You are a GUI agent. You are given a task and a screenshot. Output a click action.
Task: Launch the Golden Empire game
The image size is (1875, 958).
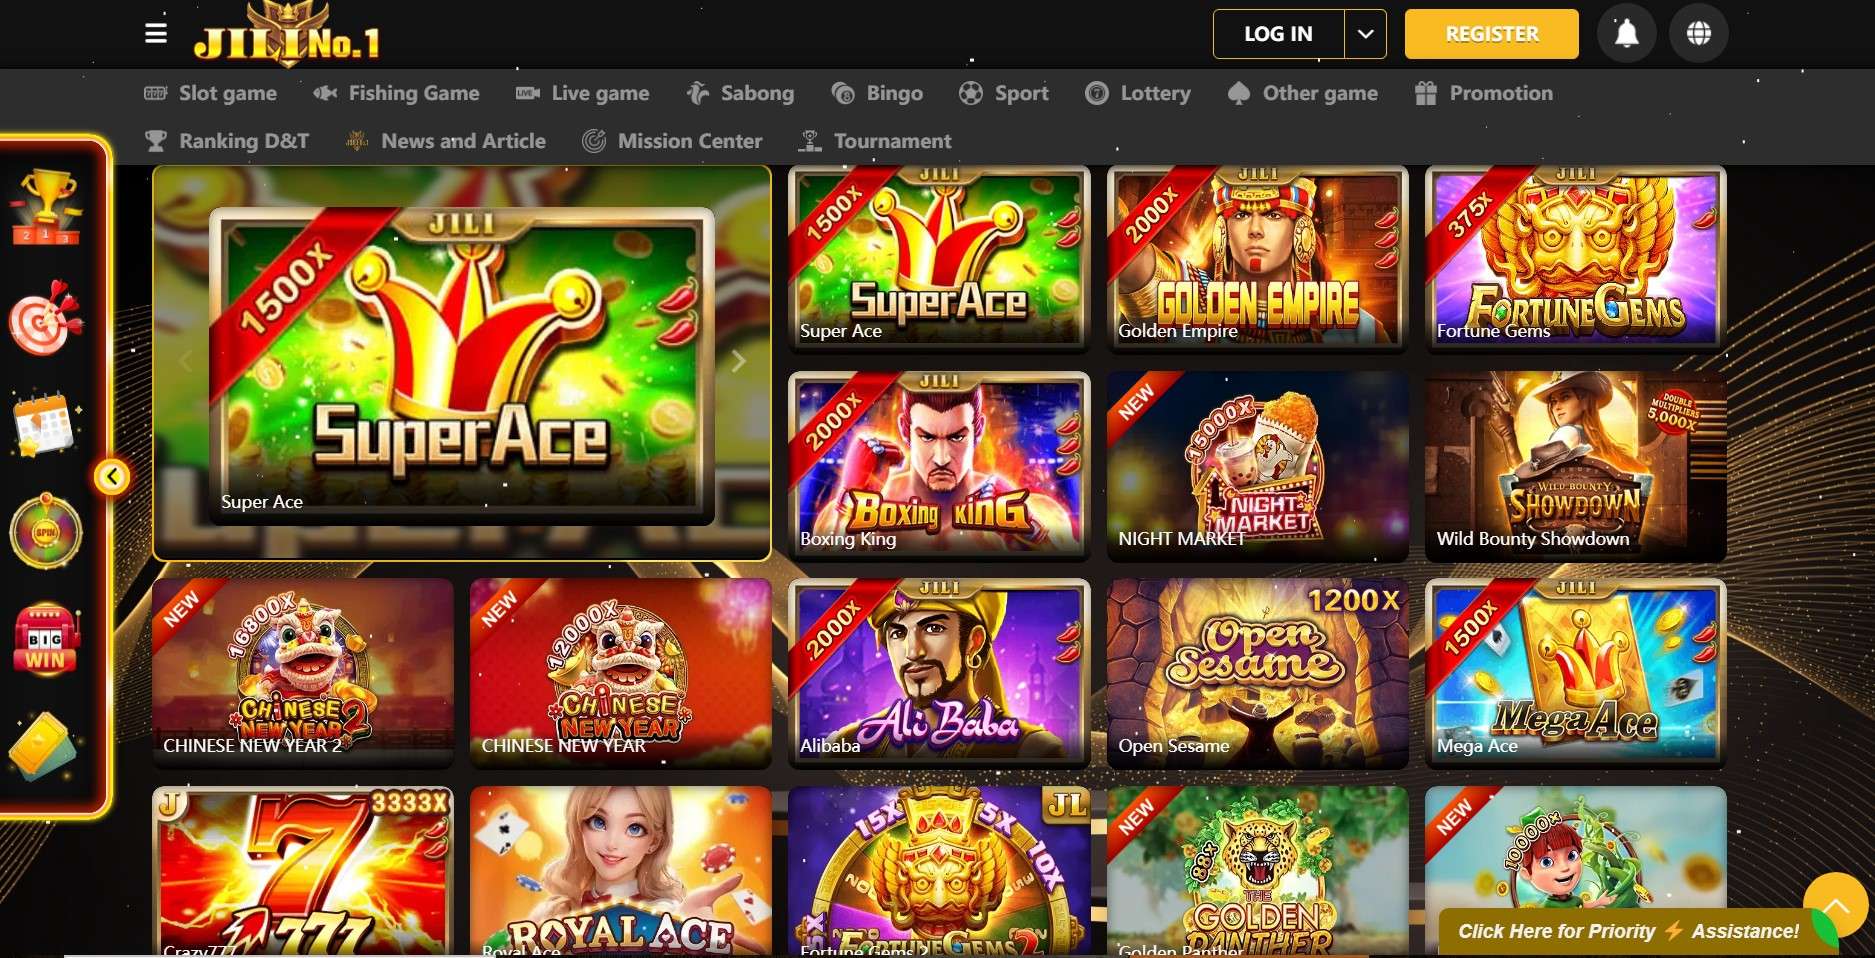click(1257, 258)
